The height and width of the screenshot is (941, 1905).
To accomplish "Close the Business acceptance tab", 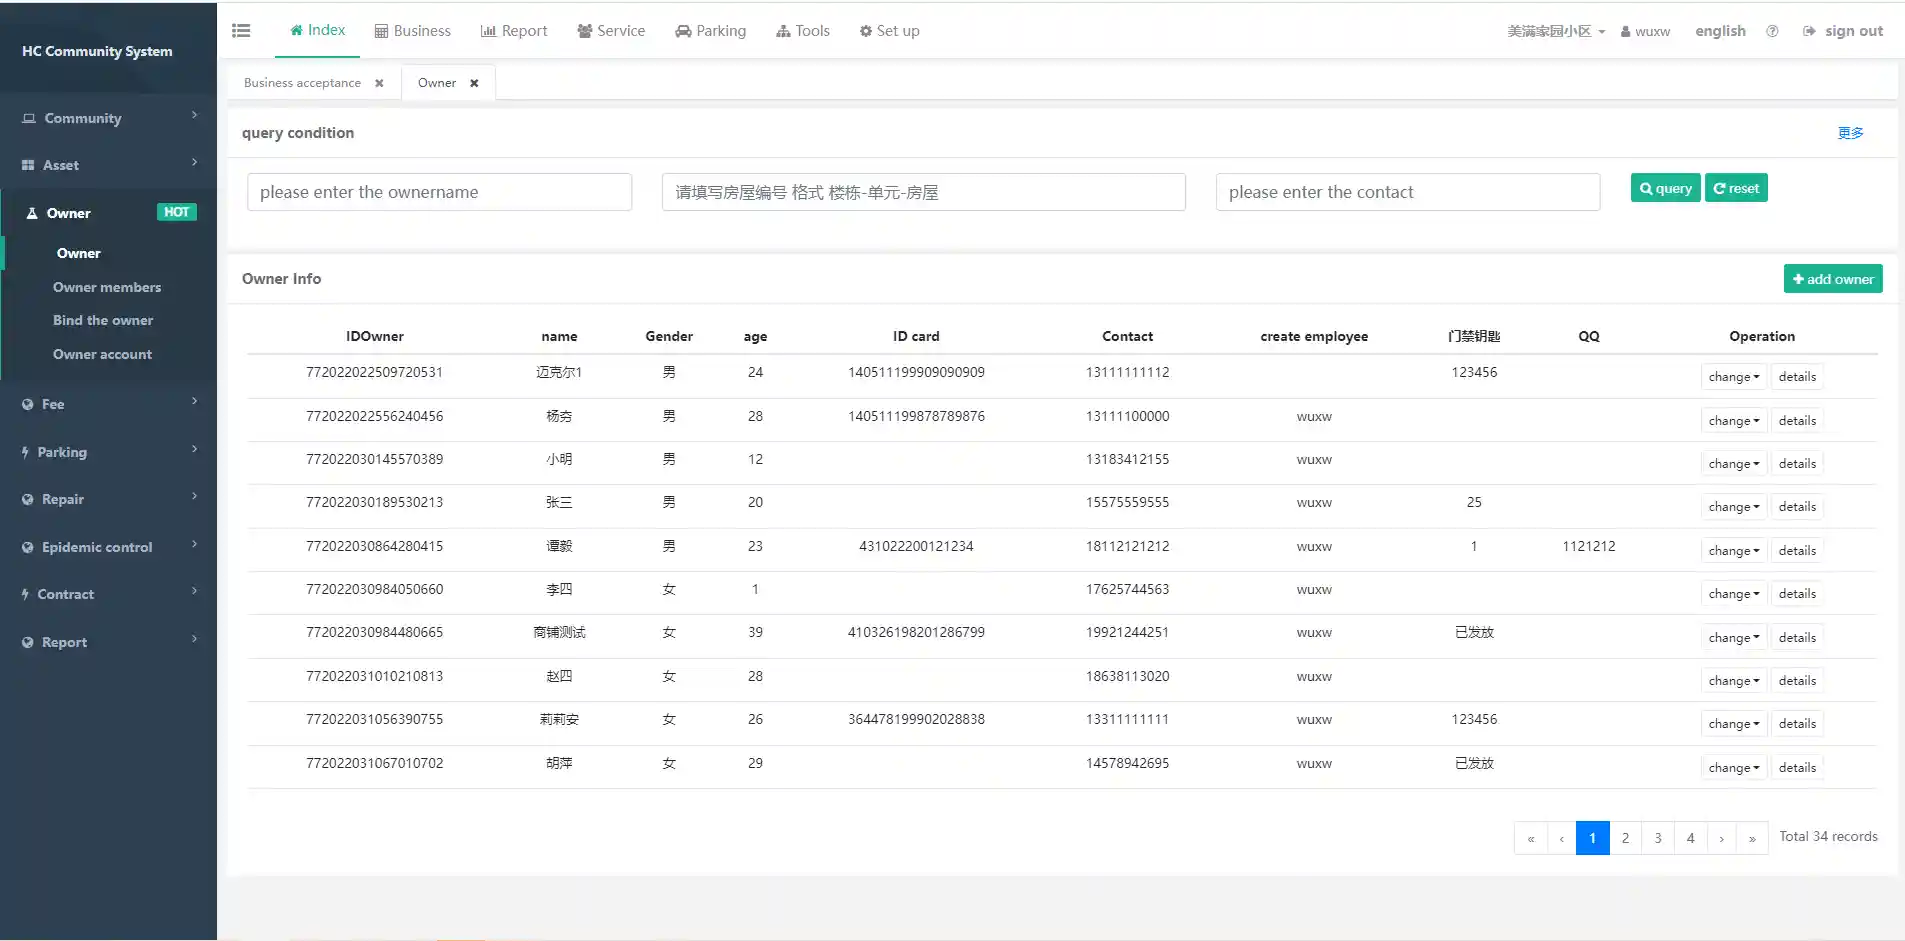I will [x=379, y=83].
